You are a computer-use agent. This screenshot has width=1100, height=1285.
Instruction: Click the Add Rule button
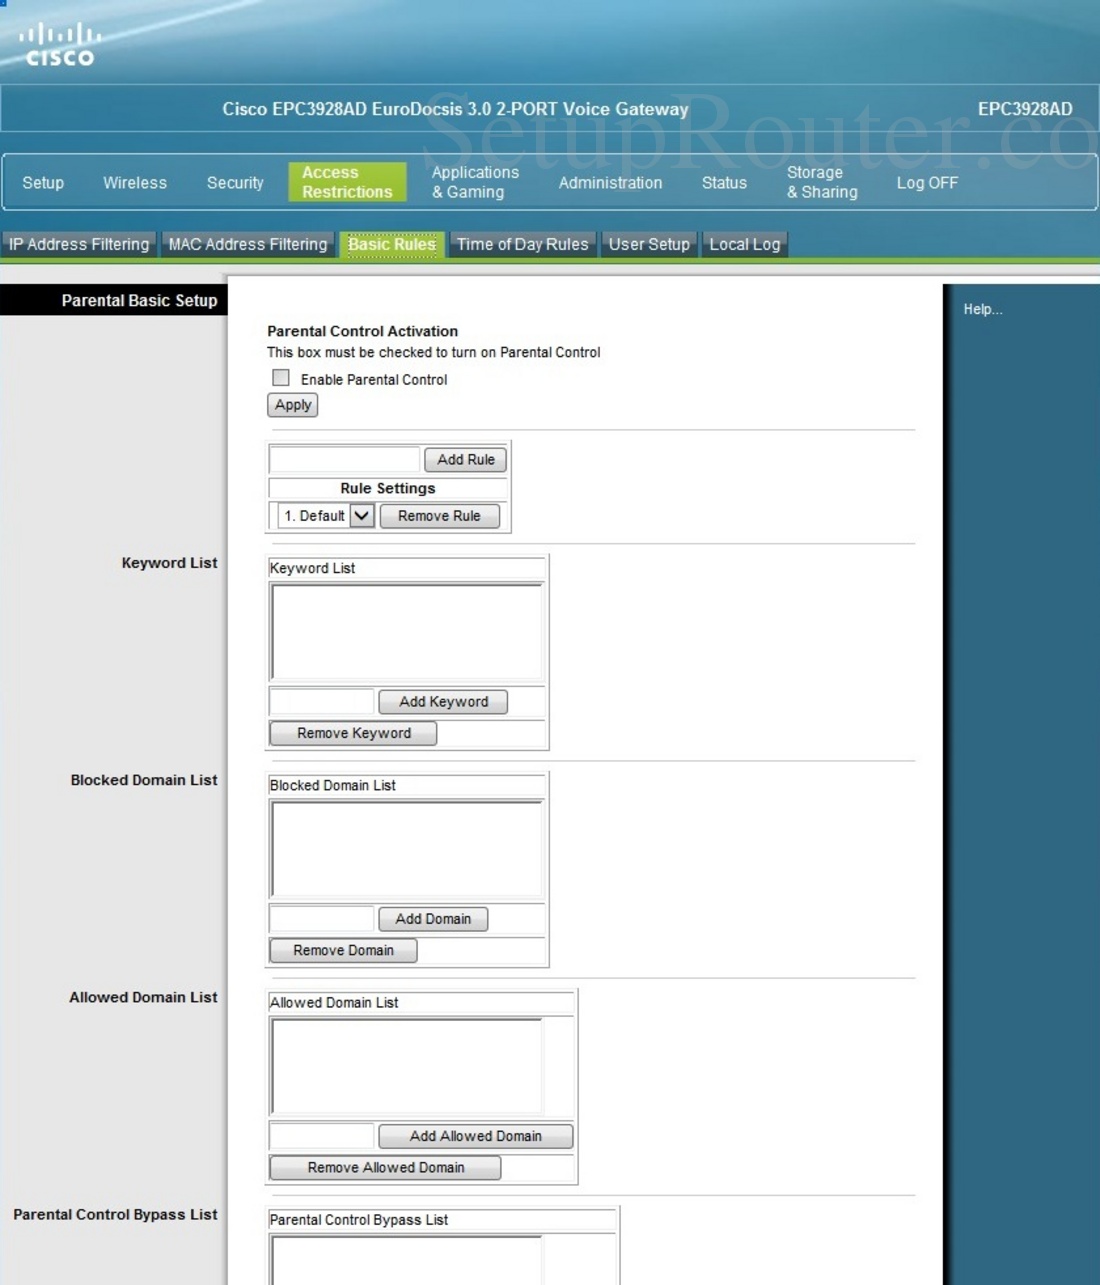tap(465, 459)
